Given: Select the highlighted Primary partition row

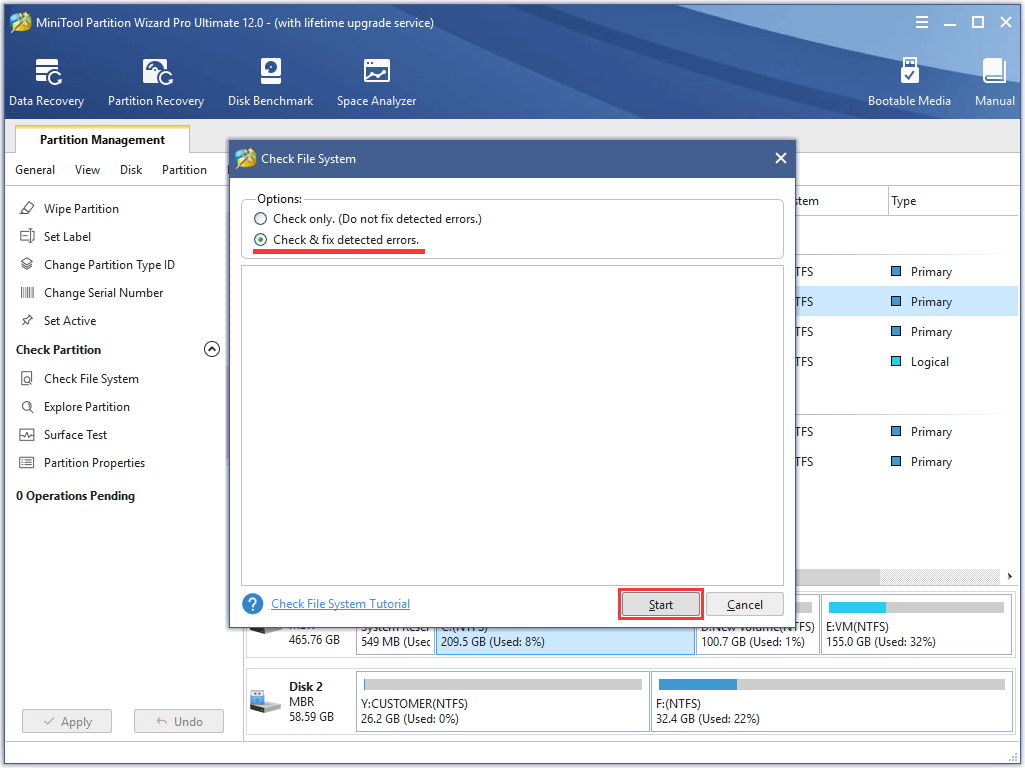Looking at the screenshot, I should pyautogui.click(x=907, y=301).
